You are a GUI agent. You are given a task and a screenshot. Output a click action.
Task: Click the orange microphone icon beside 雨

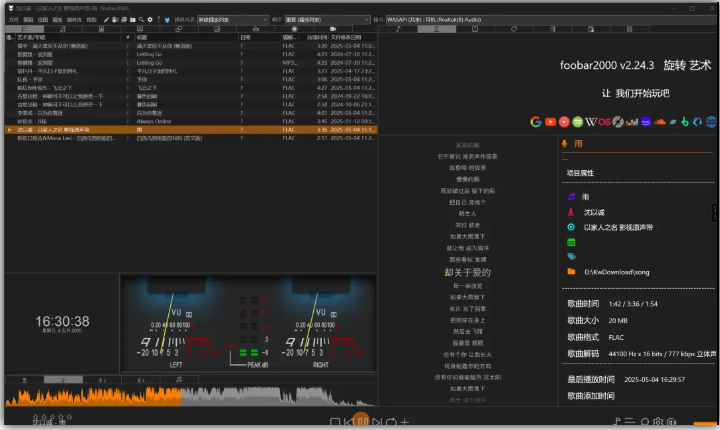point(564,144)
